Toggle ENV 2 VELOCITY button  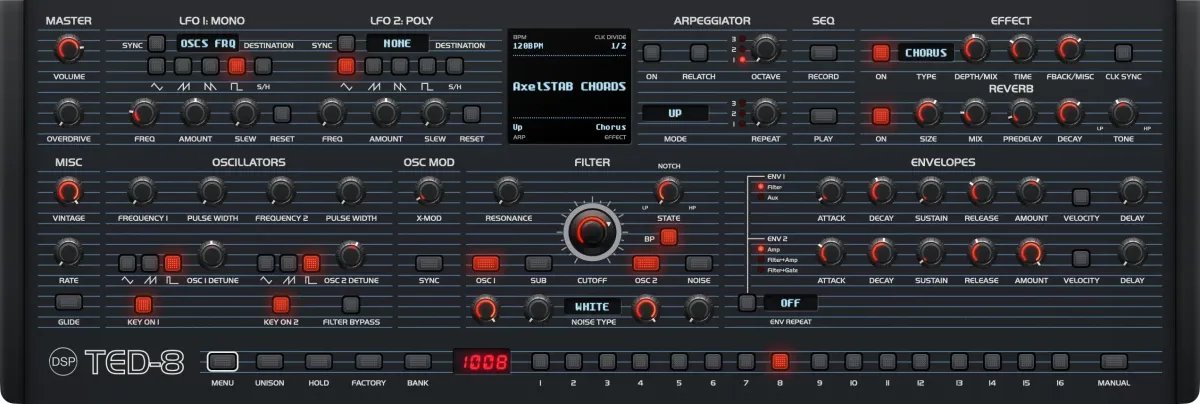[1081, 258]
